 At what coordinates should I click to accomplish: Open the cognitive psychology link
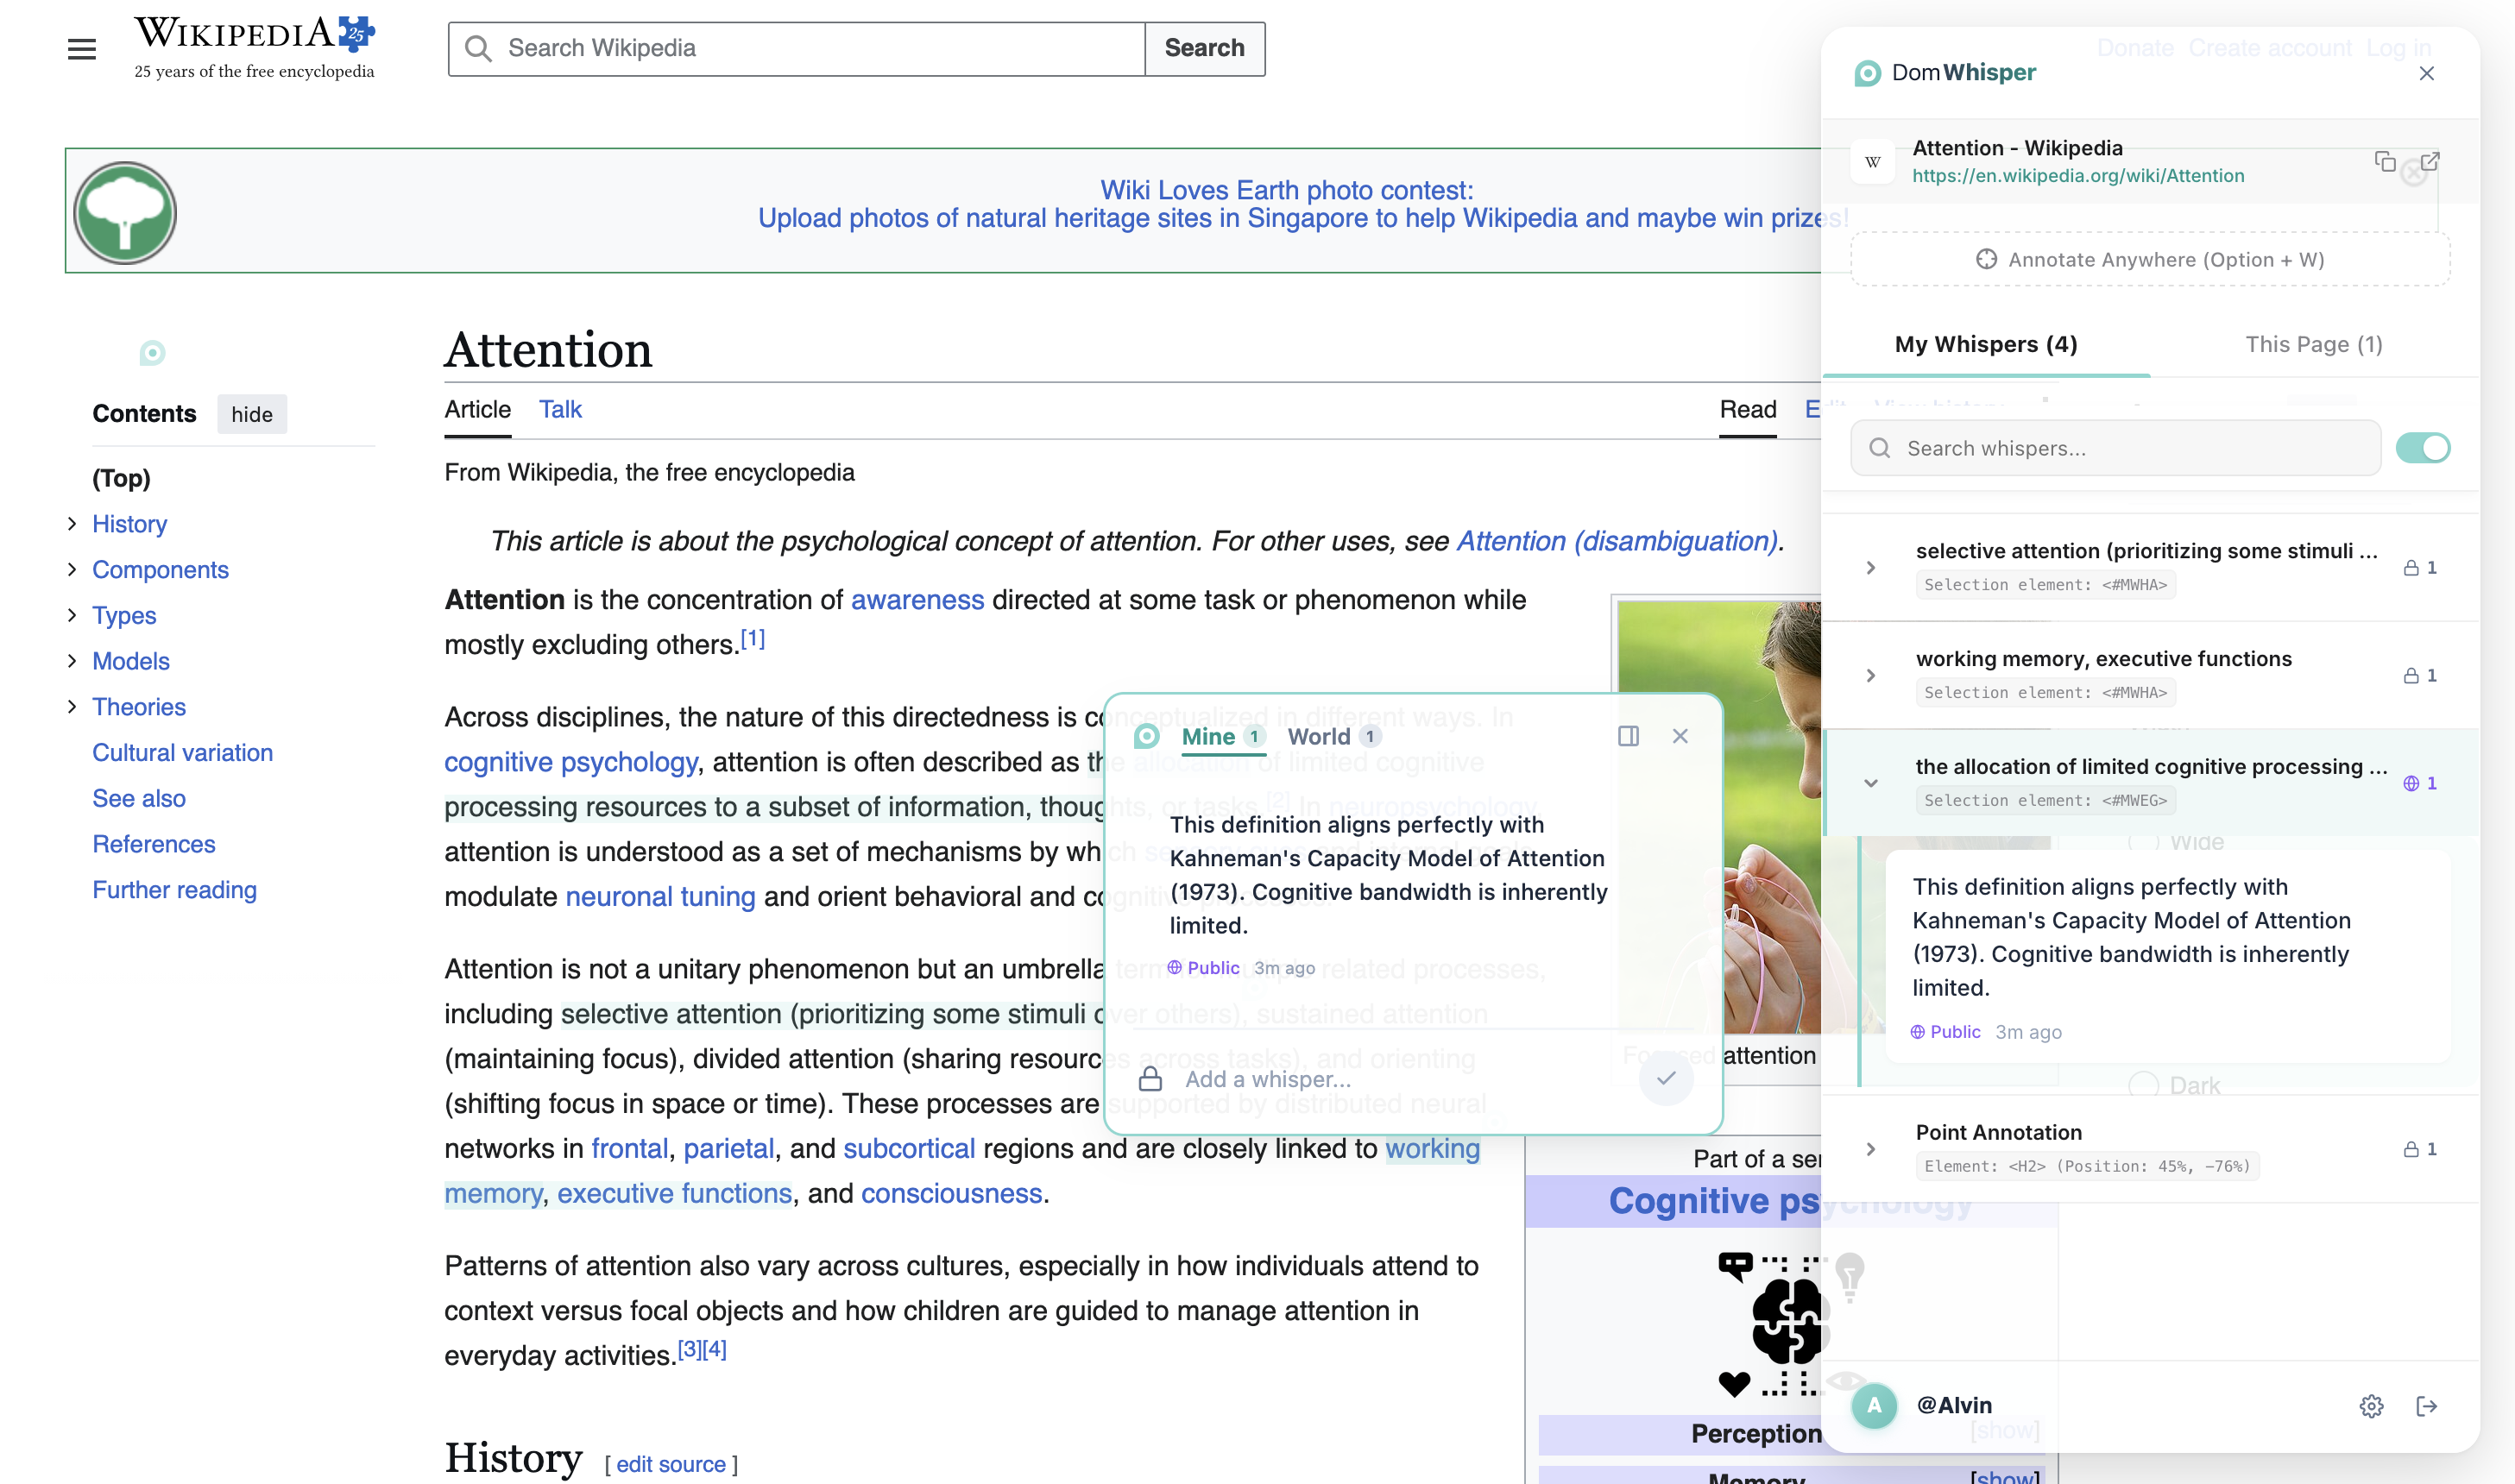coord(570,761)
